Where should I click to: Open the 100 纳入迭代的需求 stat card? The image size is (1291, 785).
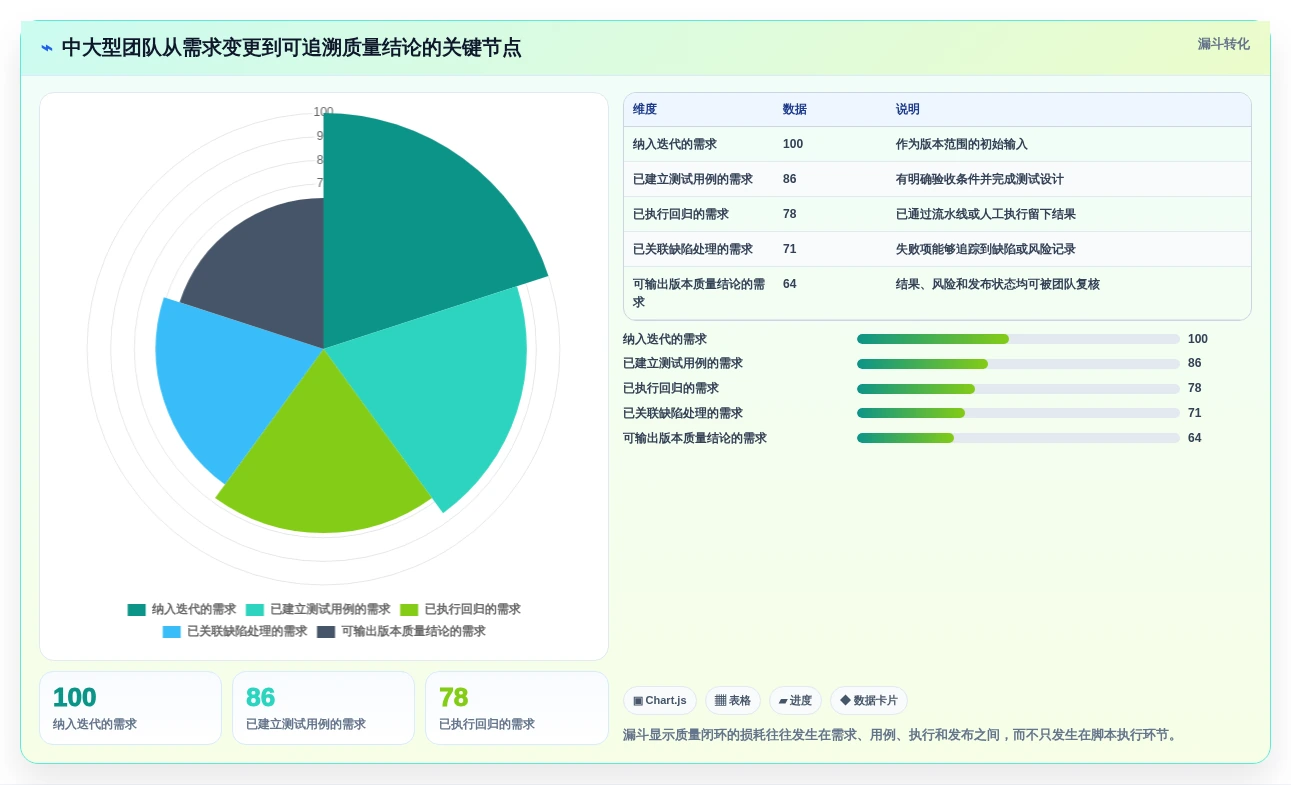tap(130, 708)
